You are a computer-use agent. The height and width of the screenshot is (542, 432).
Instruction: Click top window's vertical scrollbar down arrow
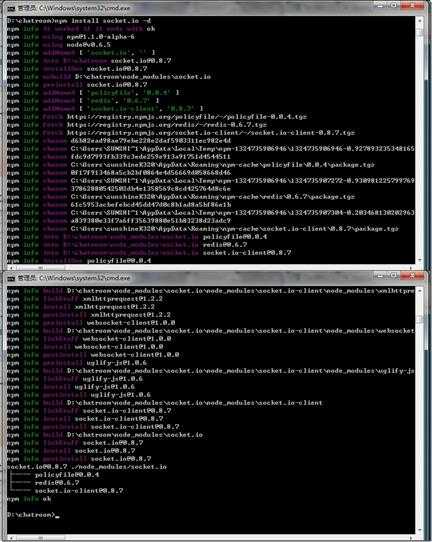pos(420,260)
